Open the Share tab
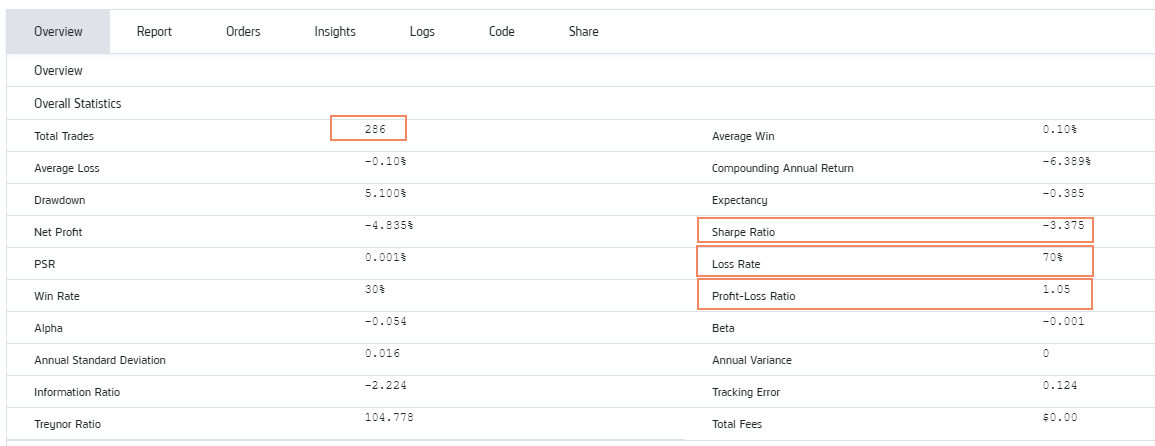This screenshot has width=1155, height=446. tap(583, 32)
